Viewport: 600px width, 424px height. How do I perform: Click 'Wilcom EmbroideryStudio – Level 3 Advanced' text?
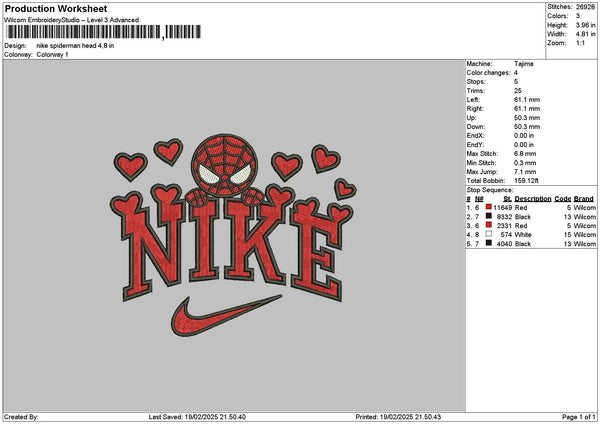pos(72,20)
